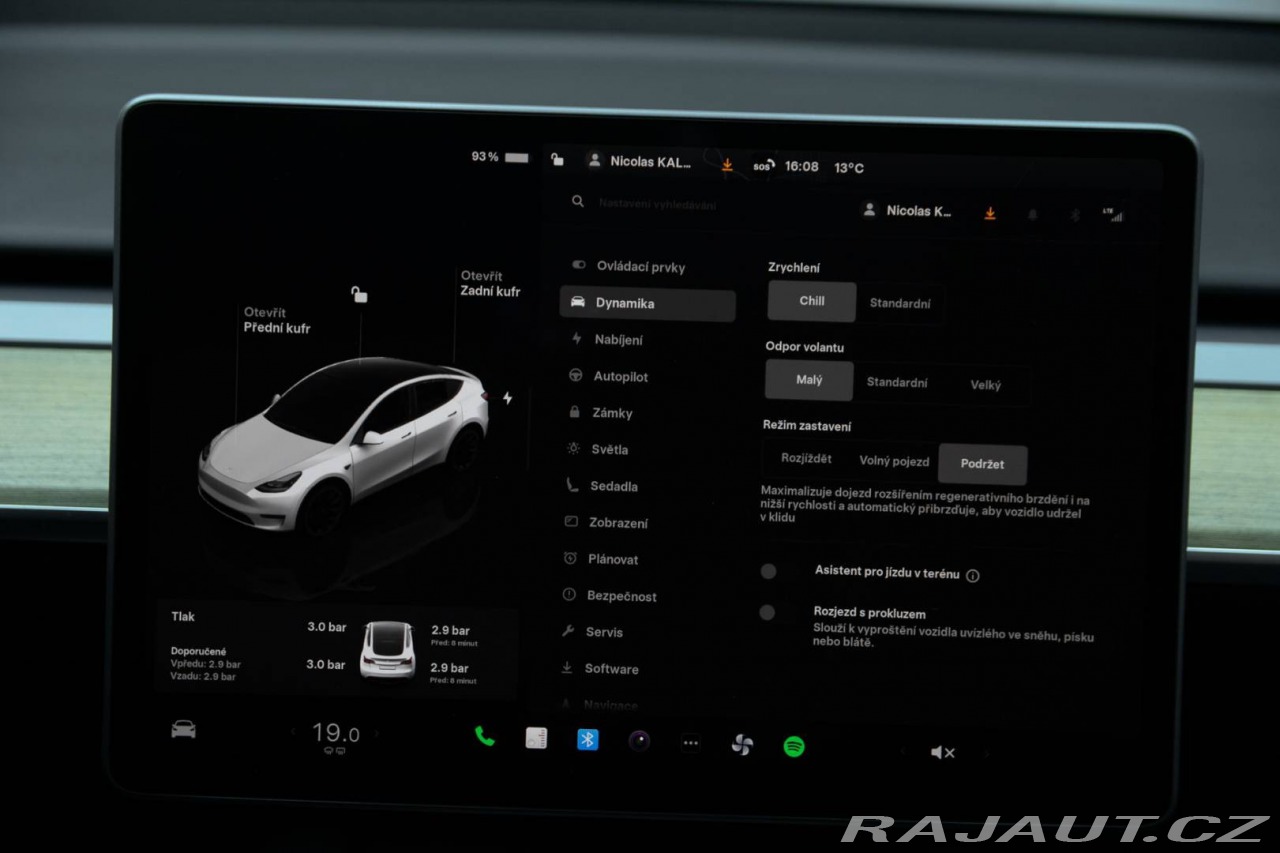Open the dashcam camera app
The width and height of the screenshot is (1280, 853).
pyautogui.click(x=639, y=741)
